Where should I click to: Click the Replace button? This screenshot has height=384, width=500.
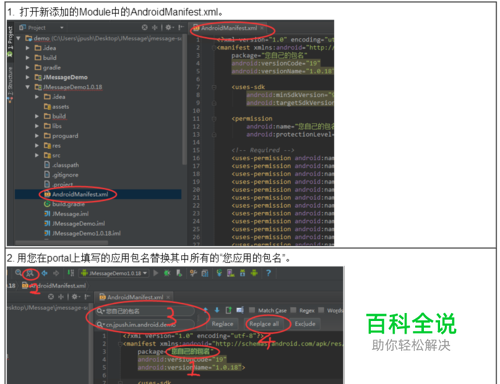(222, 324)
